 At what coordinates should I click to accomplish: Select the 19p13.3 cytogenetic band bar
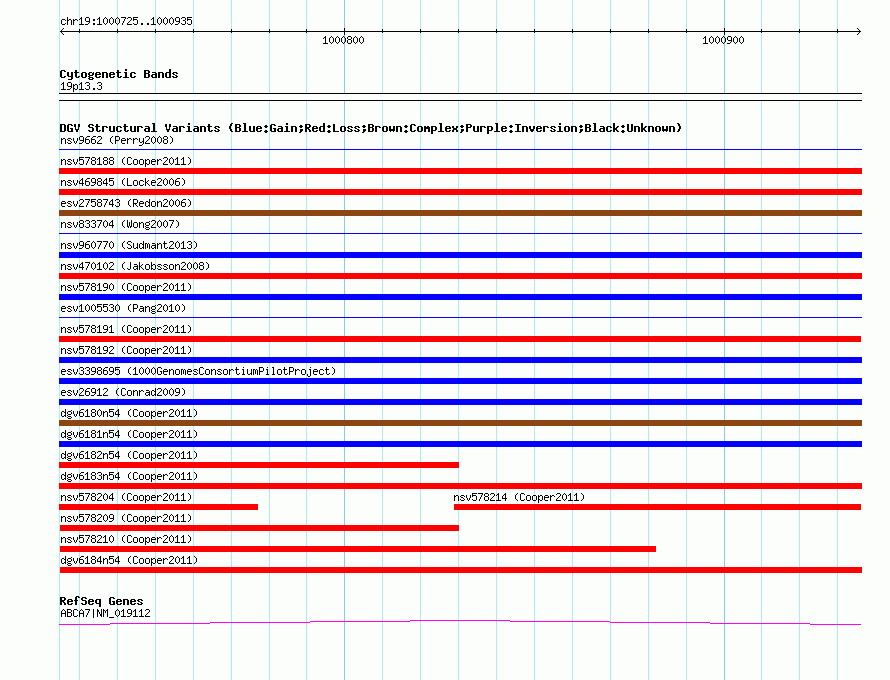[460, 97]
